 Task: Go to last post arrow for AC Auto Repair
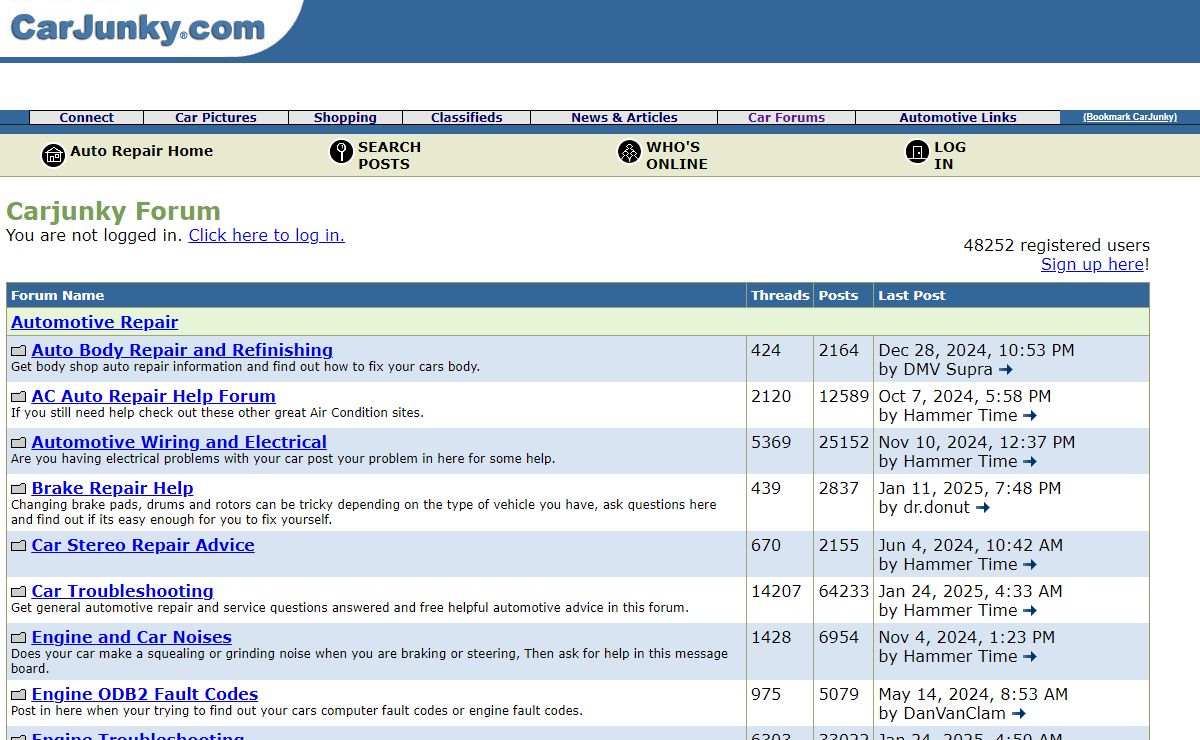pos(1030,416)
